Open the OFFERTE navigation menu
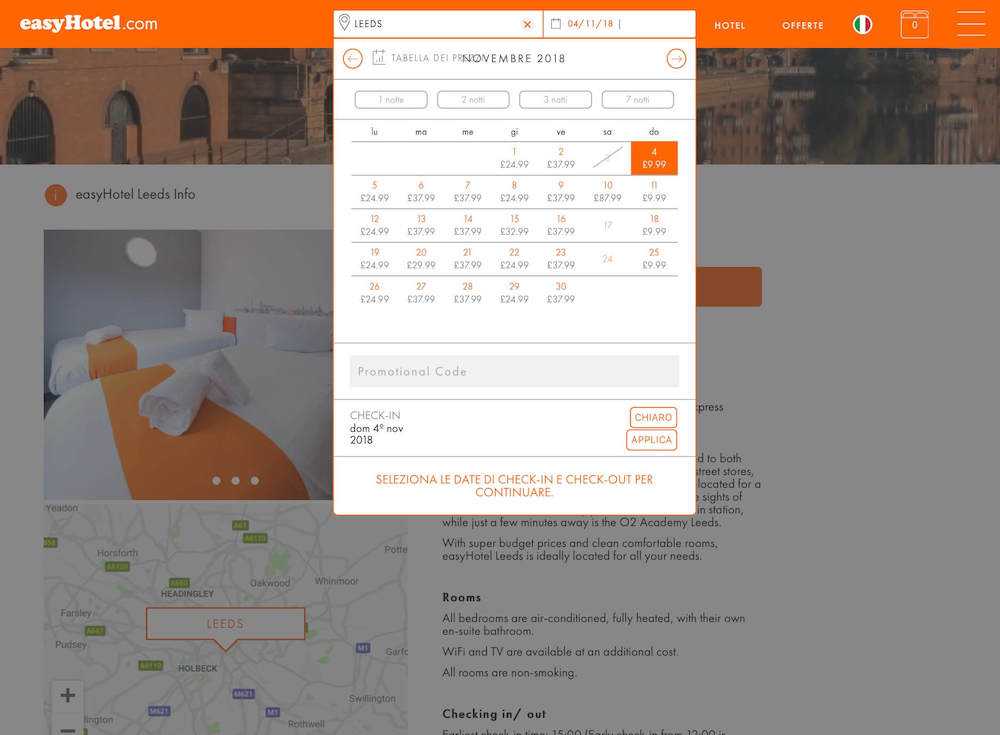1000x735 pixels. tap(803, 25)
